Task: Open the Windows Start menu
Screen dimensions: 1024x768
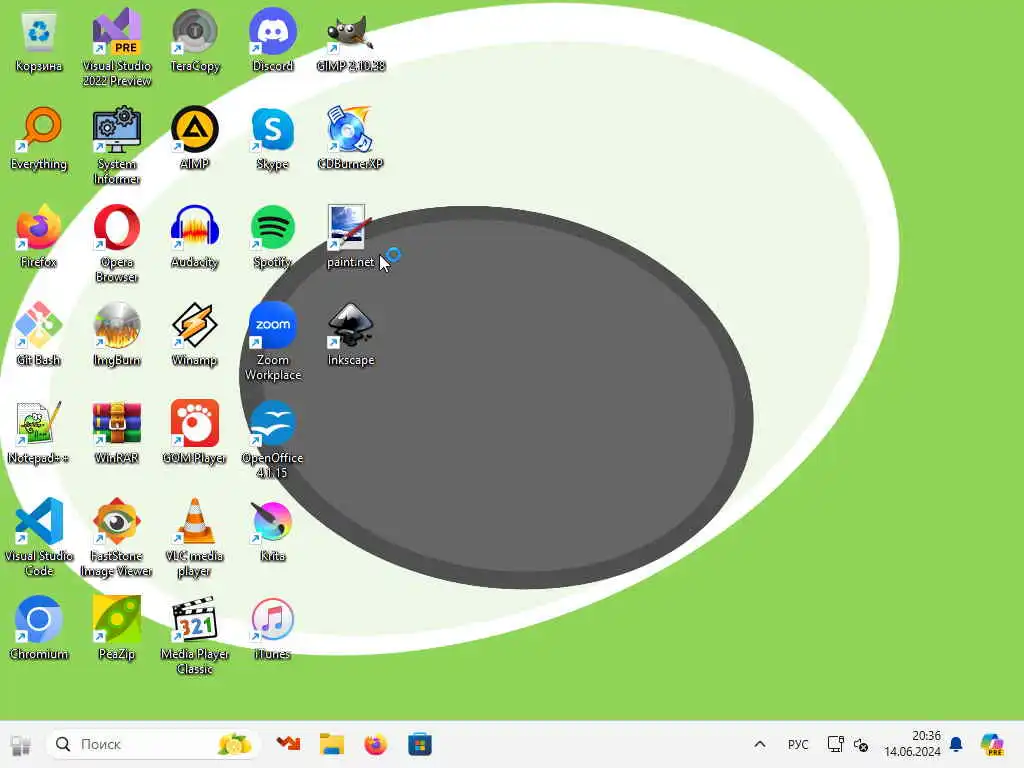Action: [20, 744]
